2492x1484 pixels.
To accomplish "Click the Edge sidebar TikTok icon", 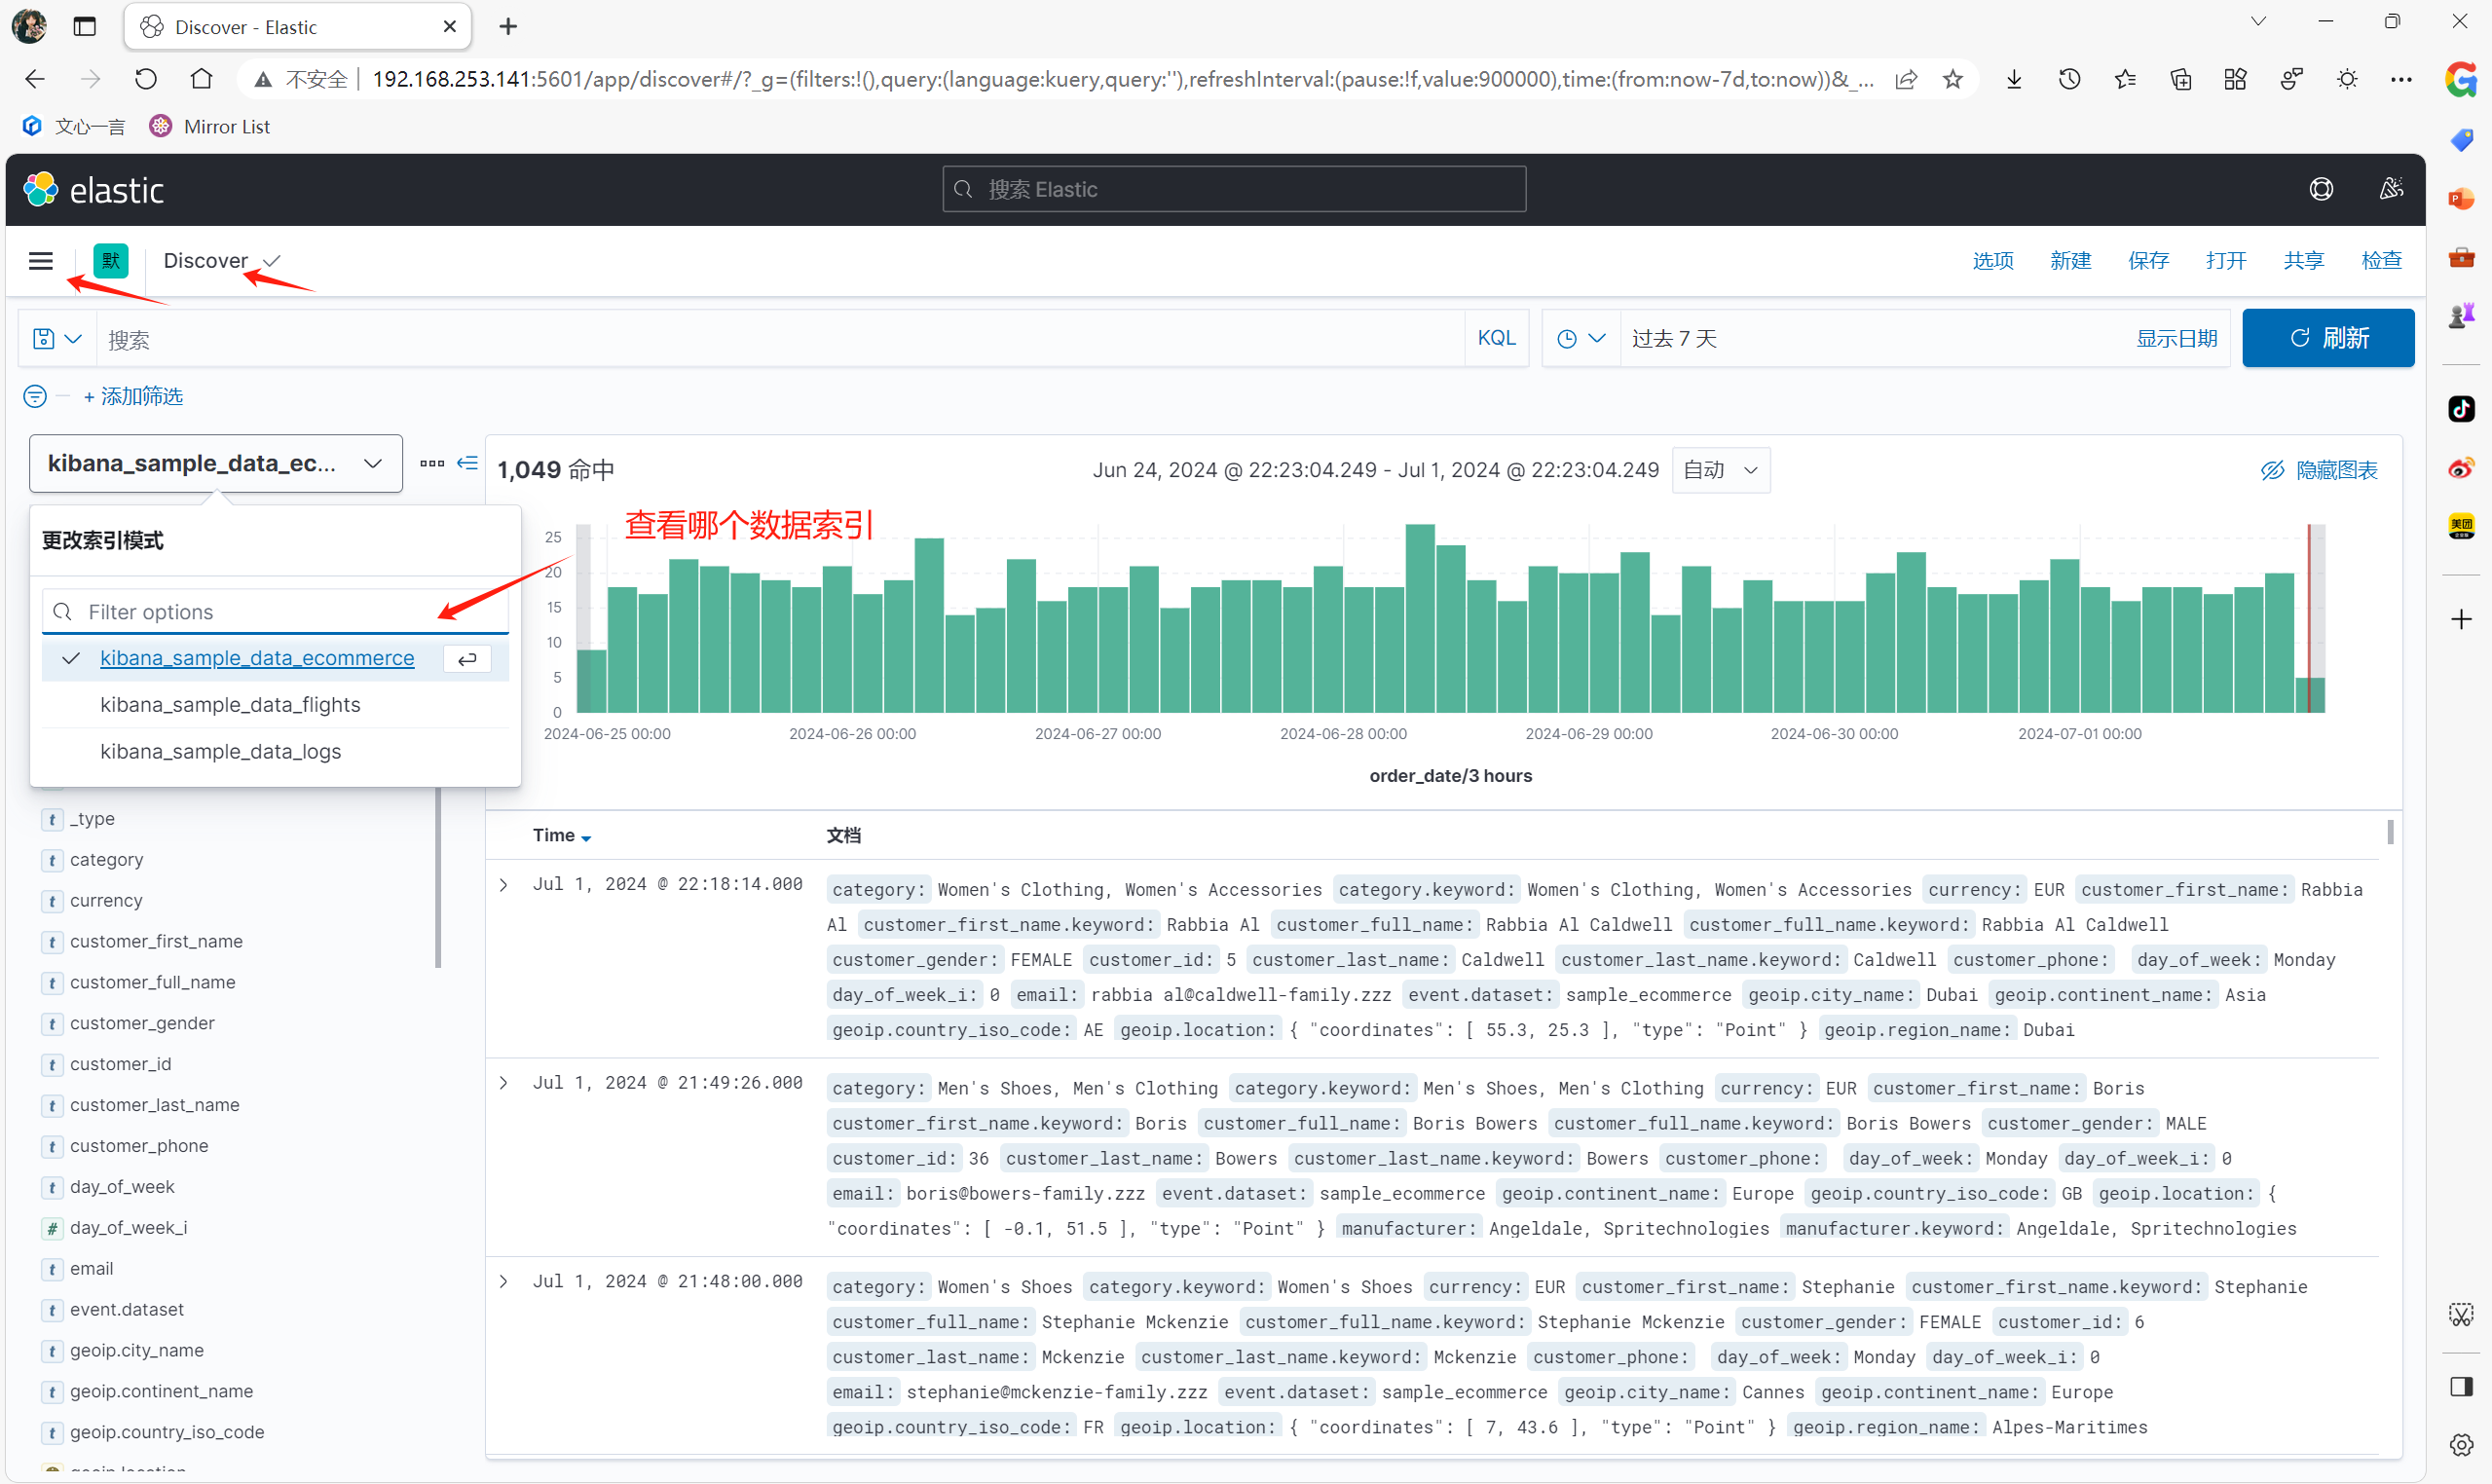I will click(2461, 409).
